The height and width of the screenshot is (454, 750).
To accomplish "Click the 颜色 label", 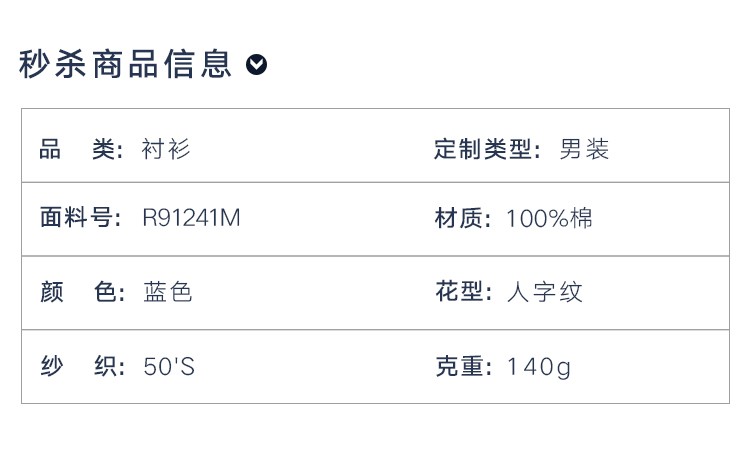I will coord(83,292).
